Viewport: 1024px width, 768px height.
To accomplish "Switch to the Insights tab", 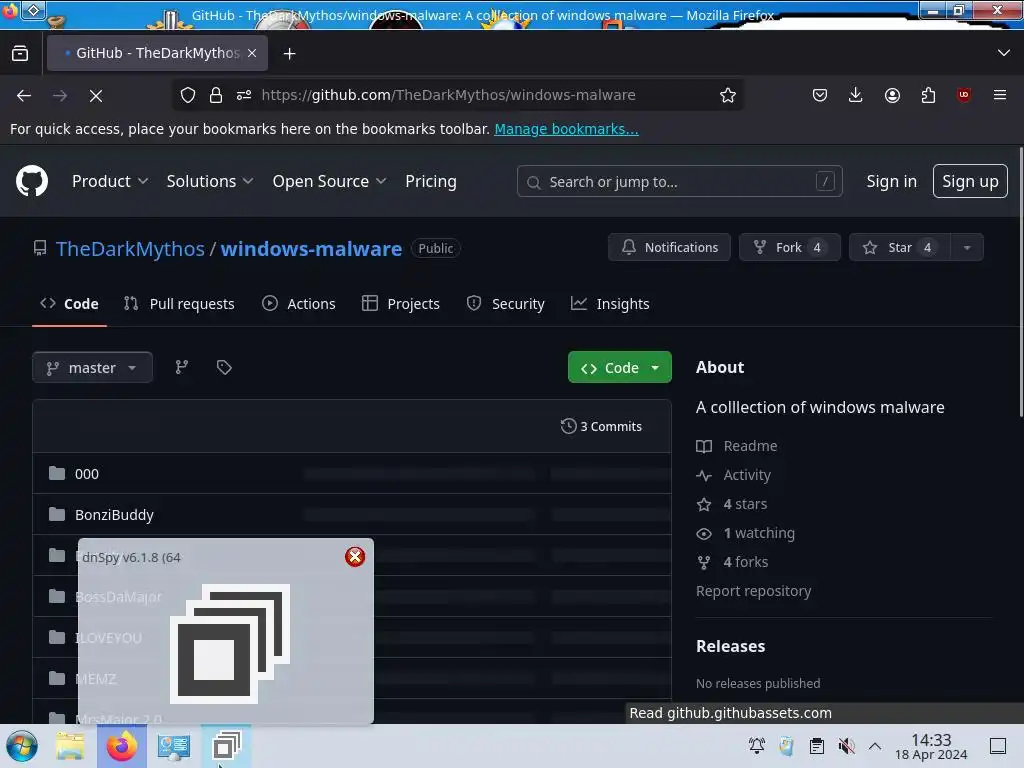I will coord(610,304).
